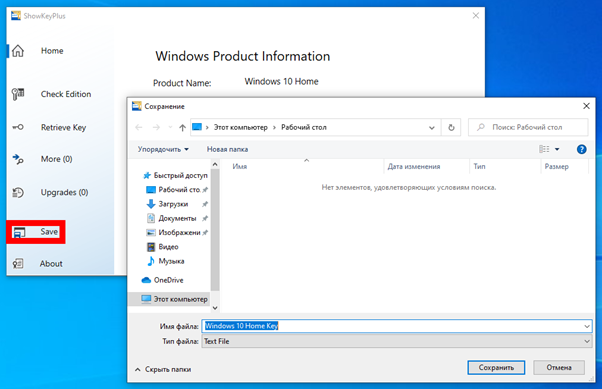The height and width of the screenshot is (389, 602).
Task: Open the Упорядочить dropdown menu
Action: click(x=163, y=149)
